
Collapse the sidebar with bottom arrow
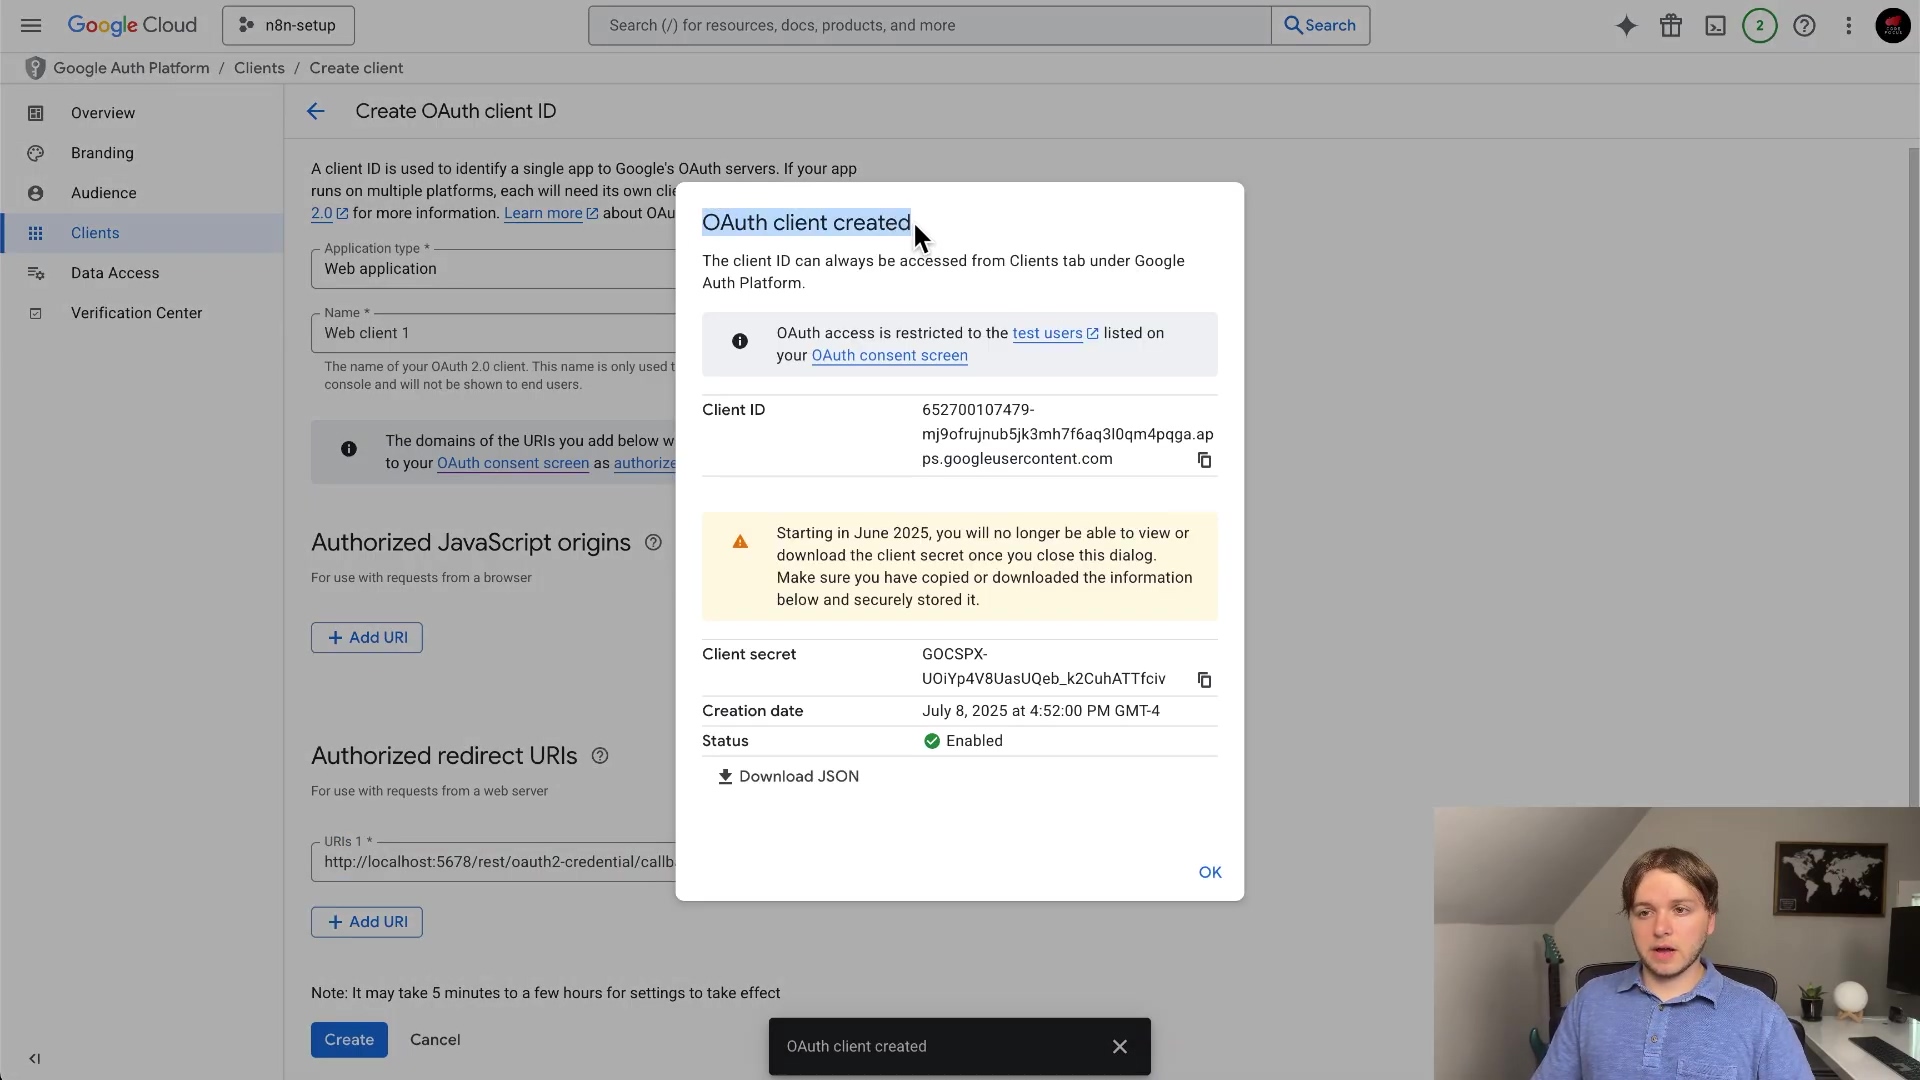35,1058
